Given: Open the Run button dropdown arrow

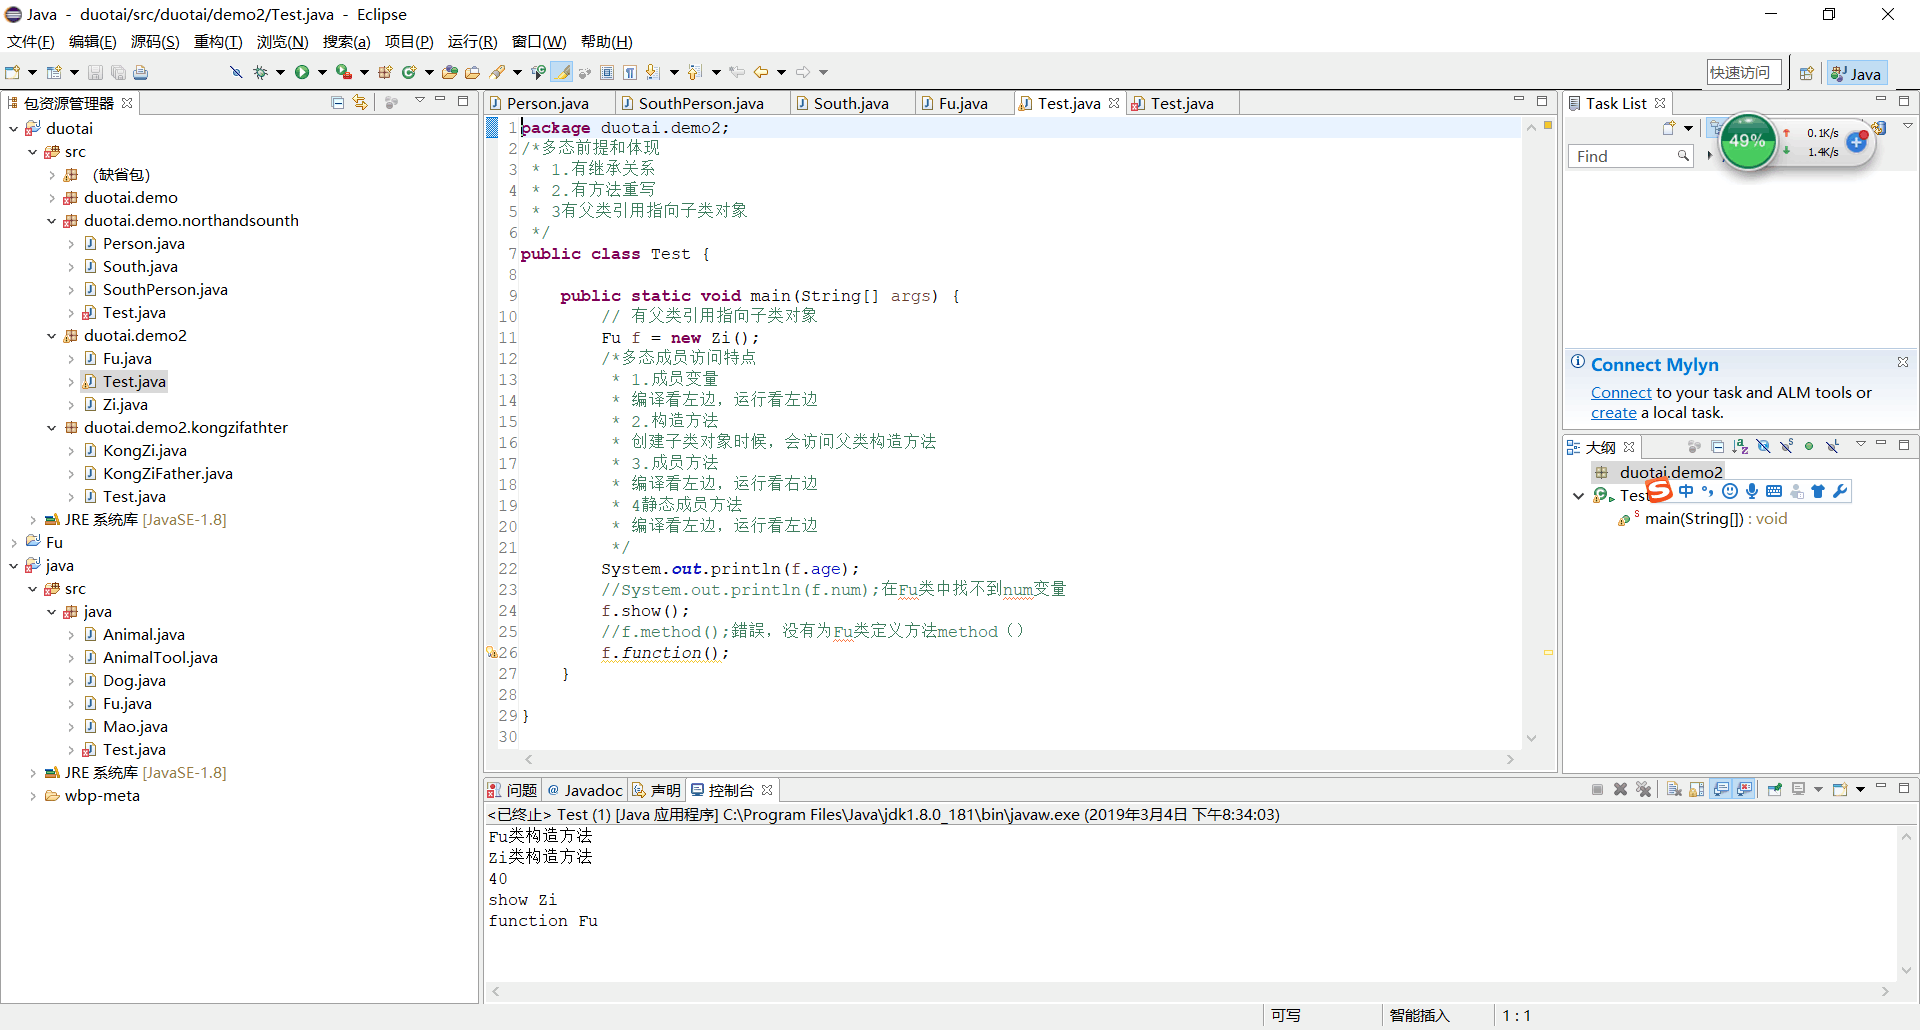Looking at the screenshot, I should point(322,72).
